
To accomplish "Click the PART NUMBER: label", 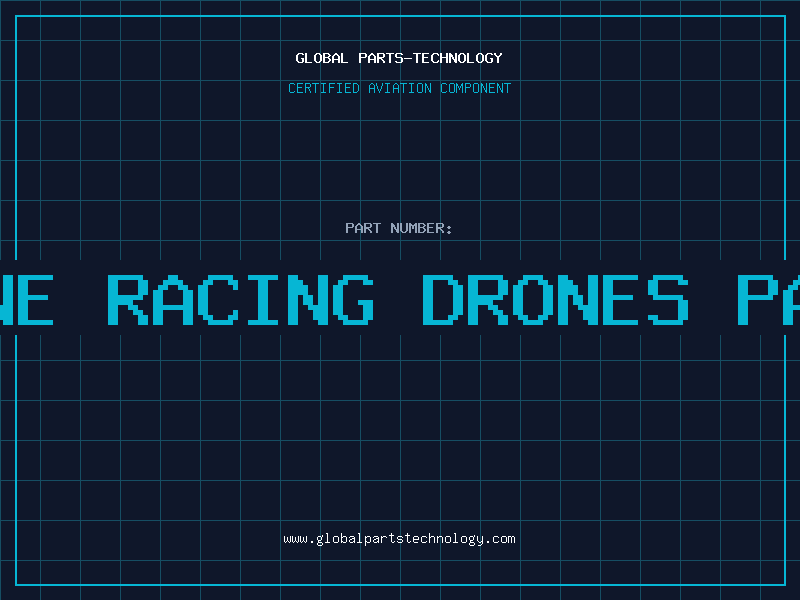I will [399, 228].
